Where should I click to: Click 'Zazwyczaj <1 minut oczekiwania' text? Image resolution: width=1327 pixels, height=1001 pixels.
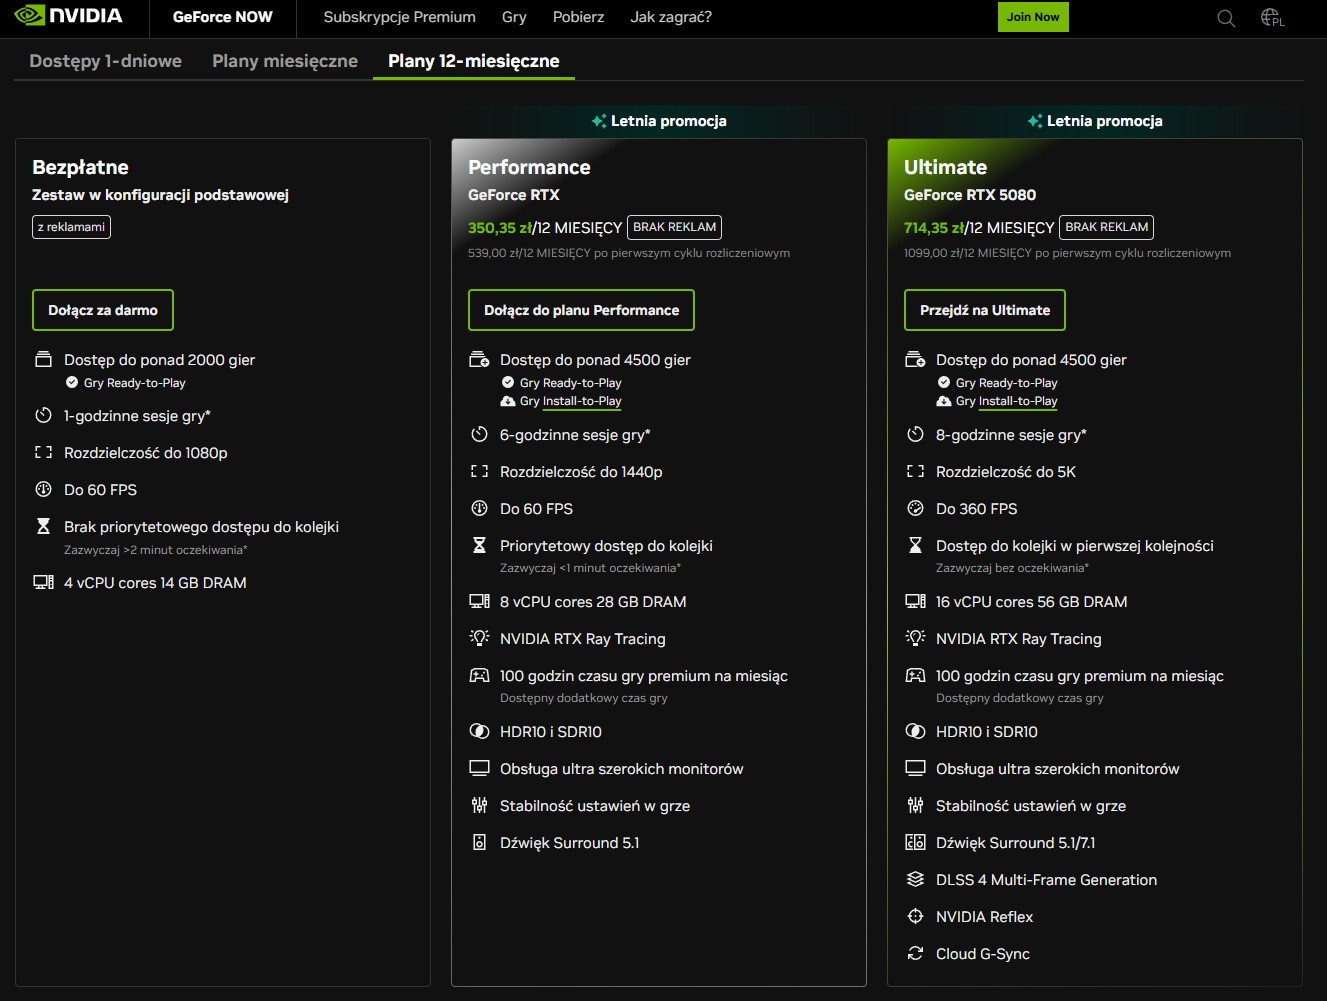(590, 568)
